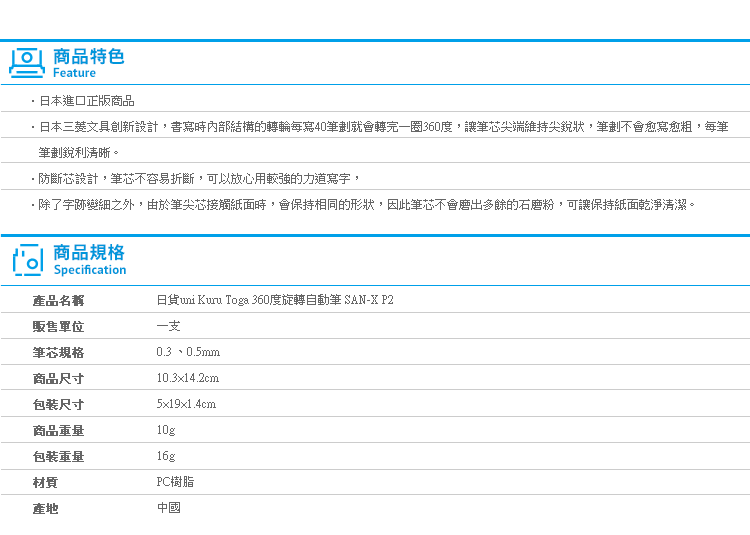Click the '包裝尺寸' row label
750x535 pixels.
pos(58,404)
